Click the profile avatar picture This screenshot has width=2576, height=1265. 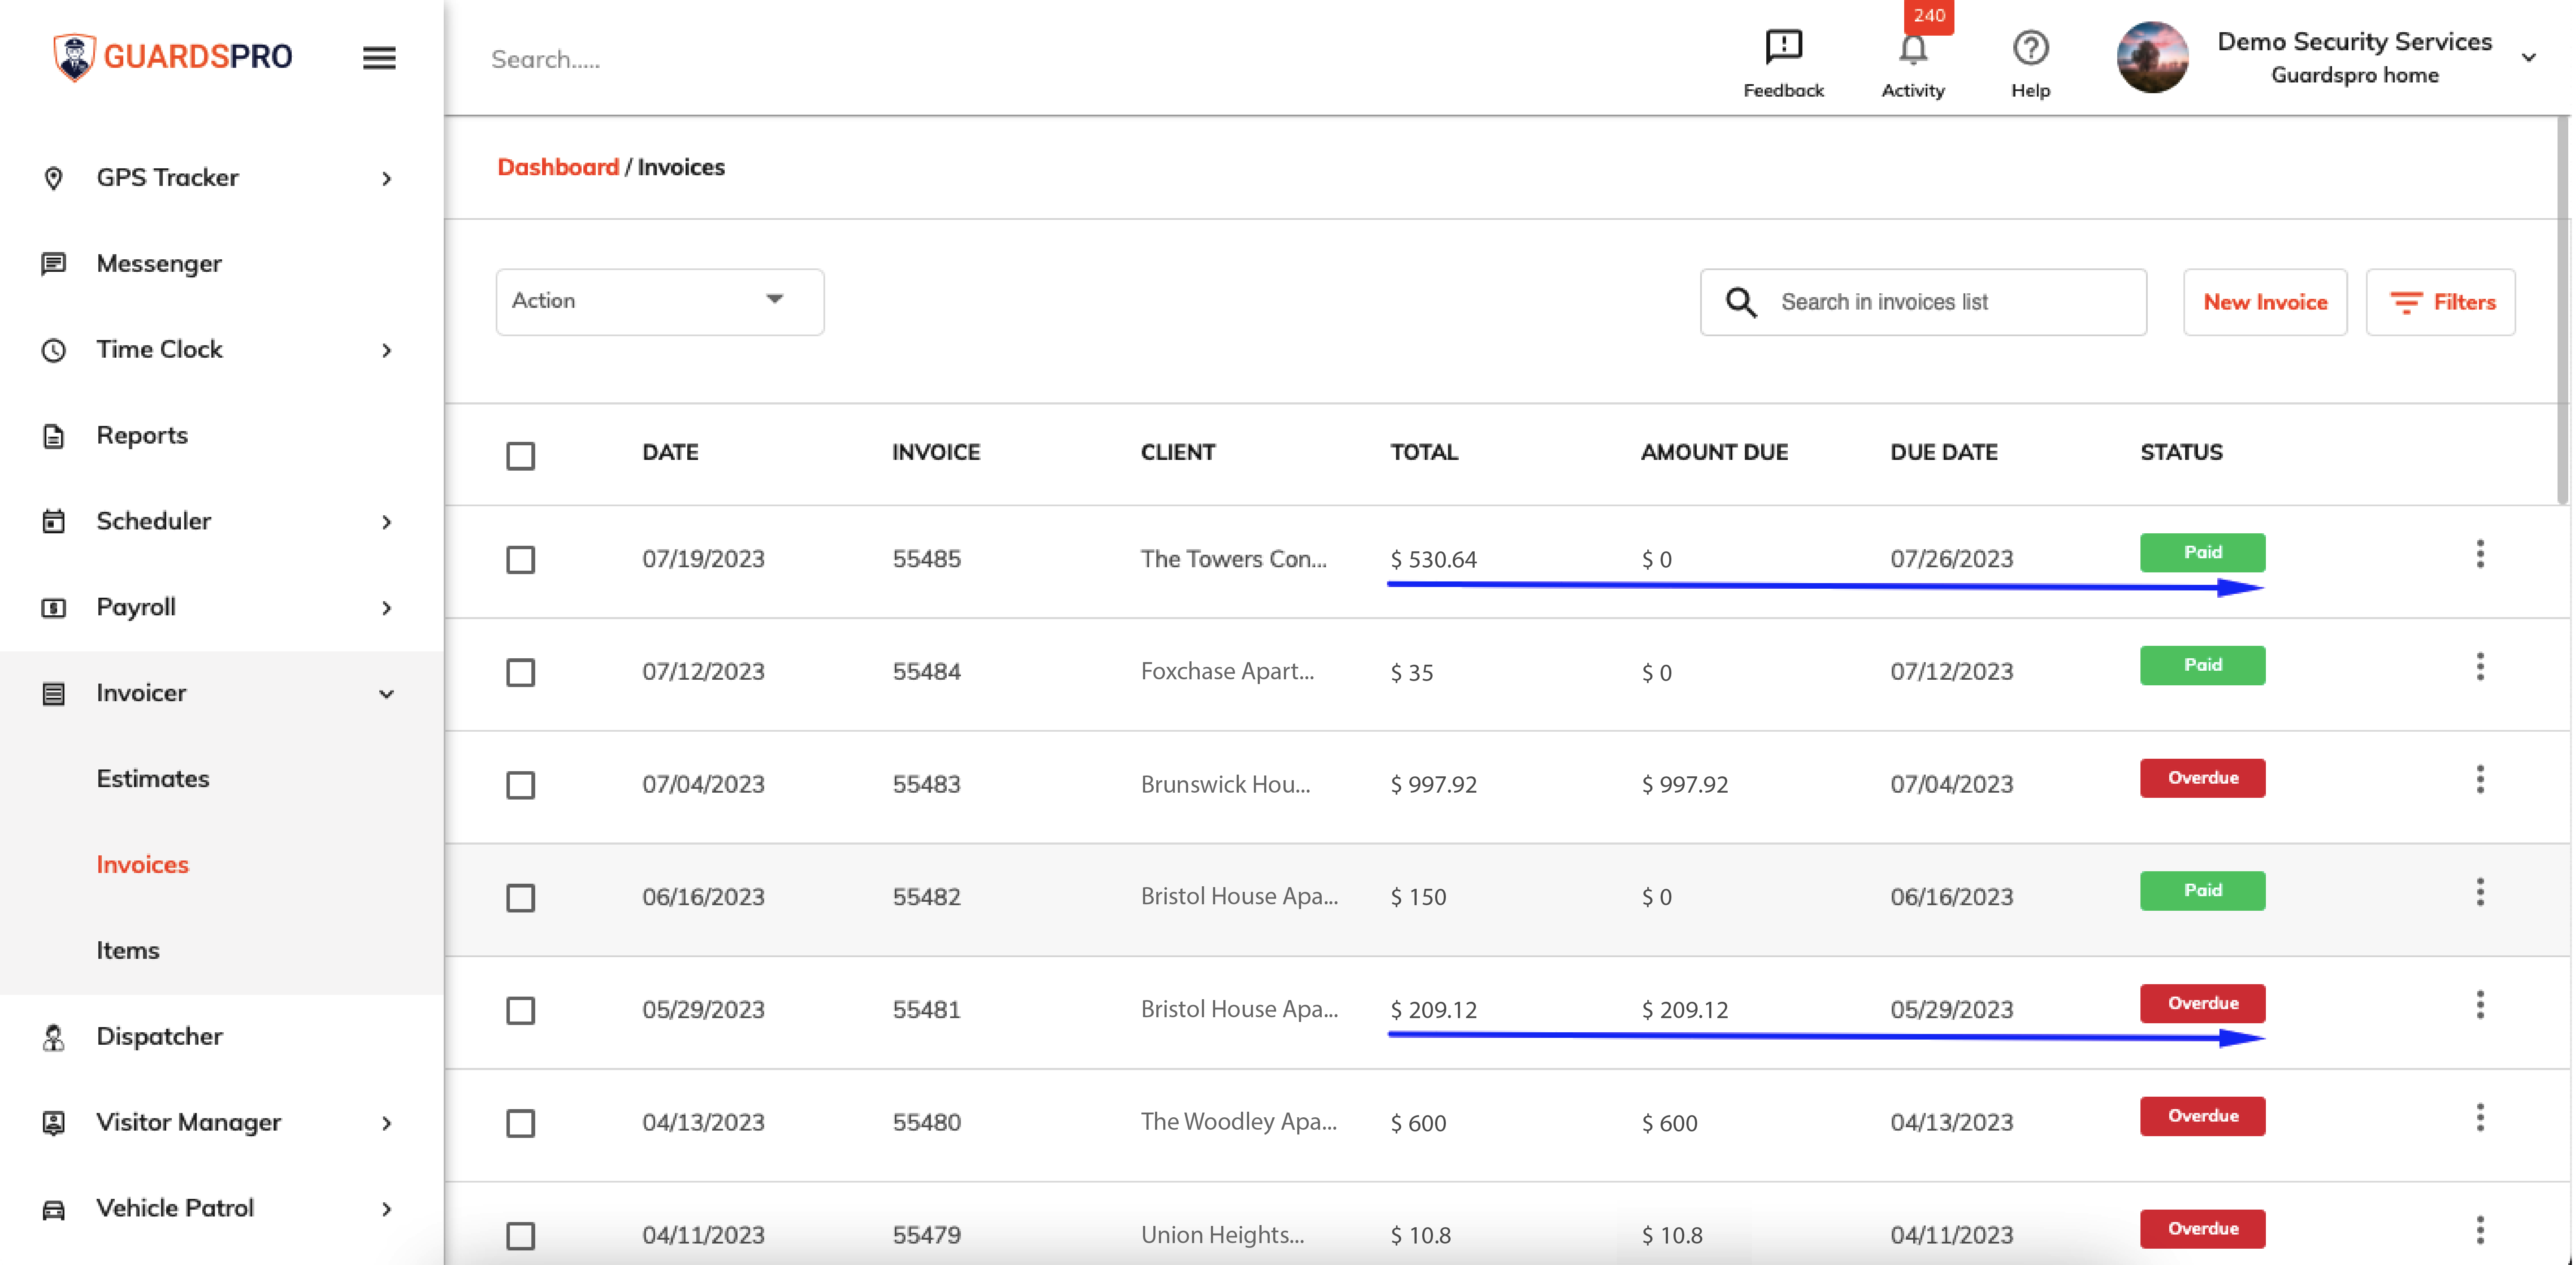click(x=2152, y=57)
